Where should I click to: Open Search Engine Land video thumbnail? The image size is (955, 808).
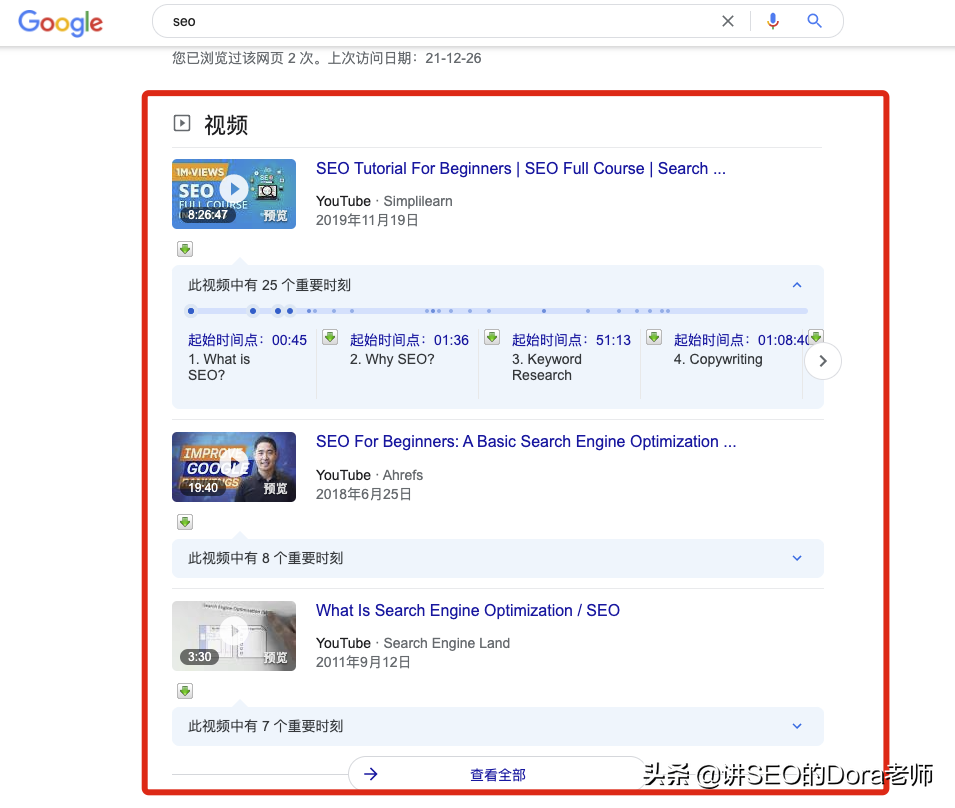pos(234,636)
